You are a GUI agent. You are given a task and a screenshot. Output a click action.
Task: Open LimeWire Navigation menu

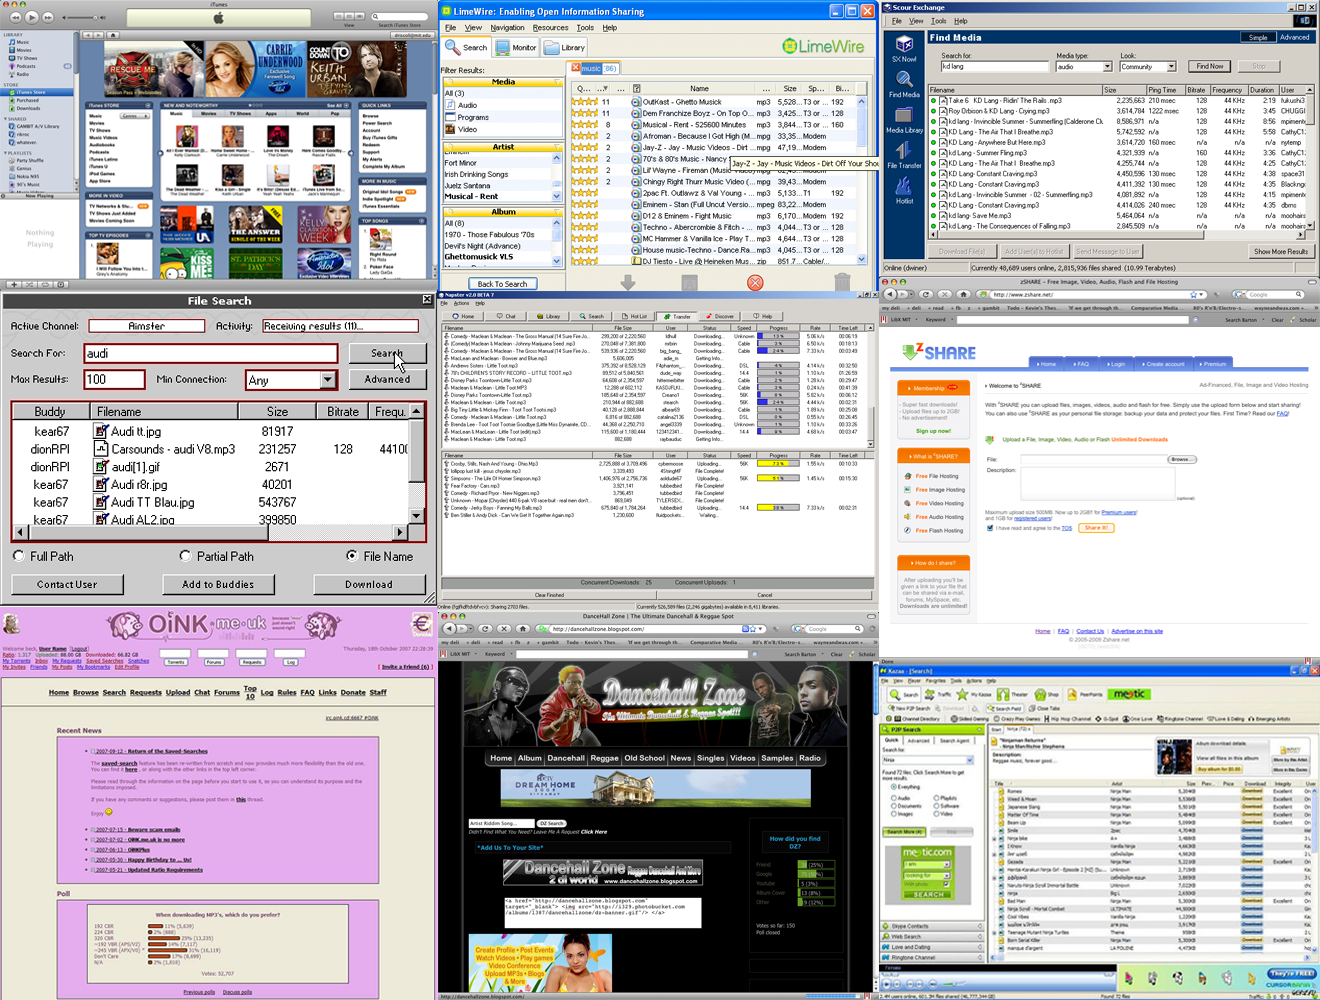pyautogui.click(x=507, y=28)
